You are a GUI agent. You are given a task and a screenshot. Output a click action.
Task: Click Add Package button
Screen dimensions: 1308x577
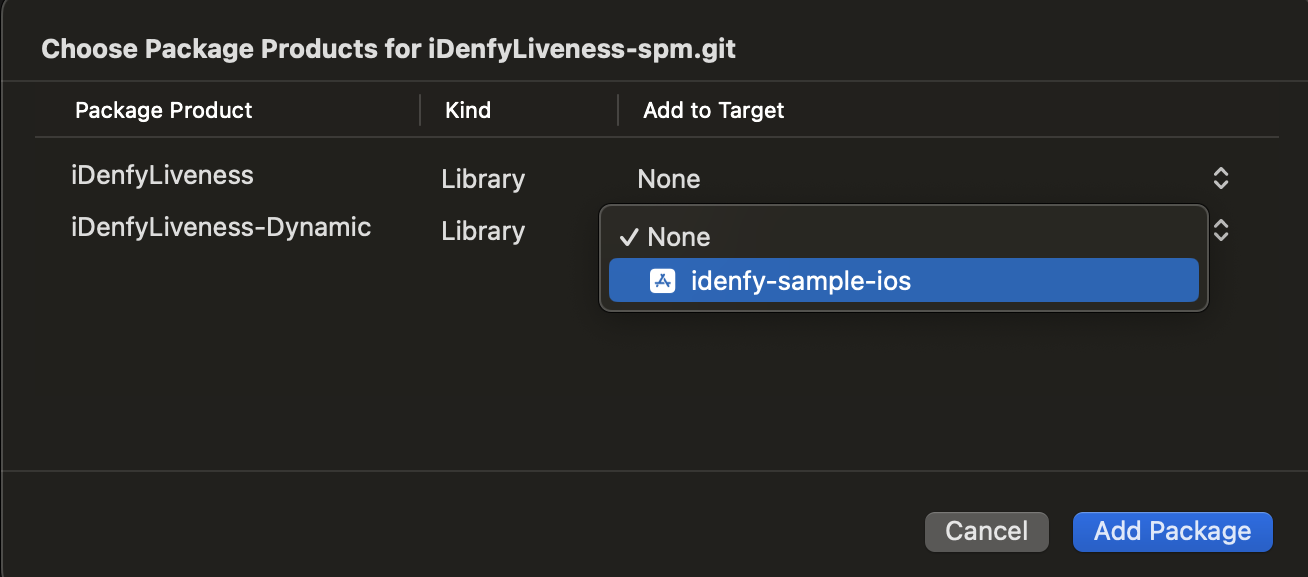pos(1172,531)
